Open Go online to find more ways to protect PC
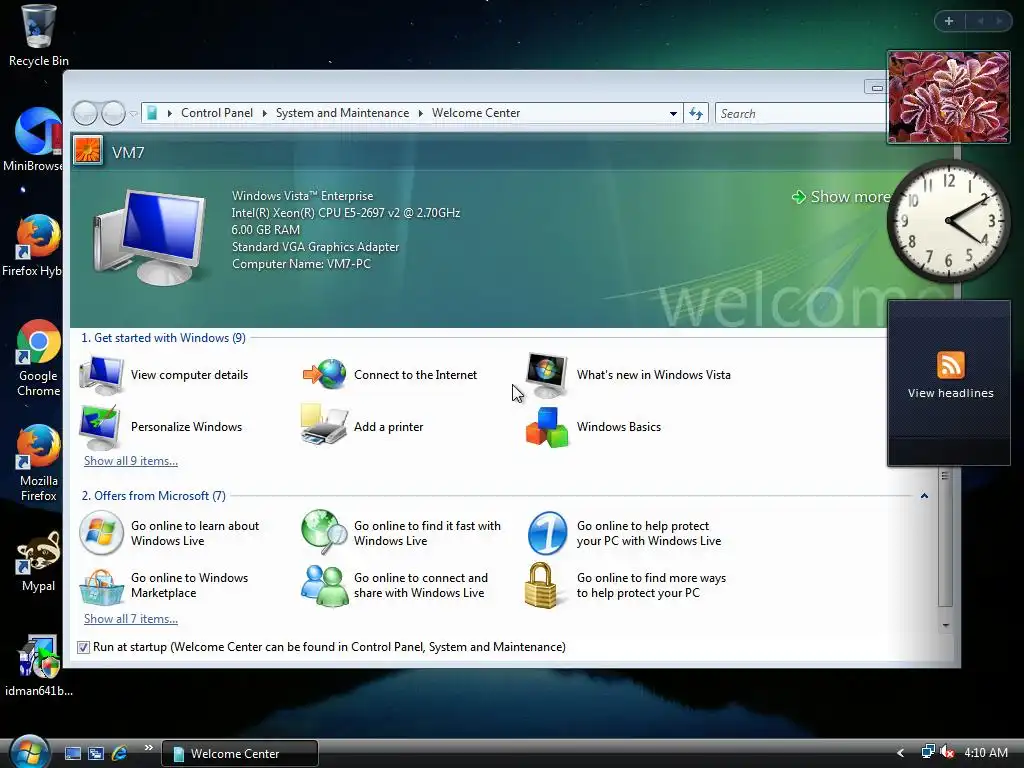Image resolution: width=1024 pixels, height=768 pixels. (x=626, y=586)
